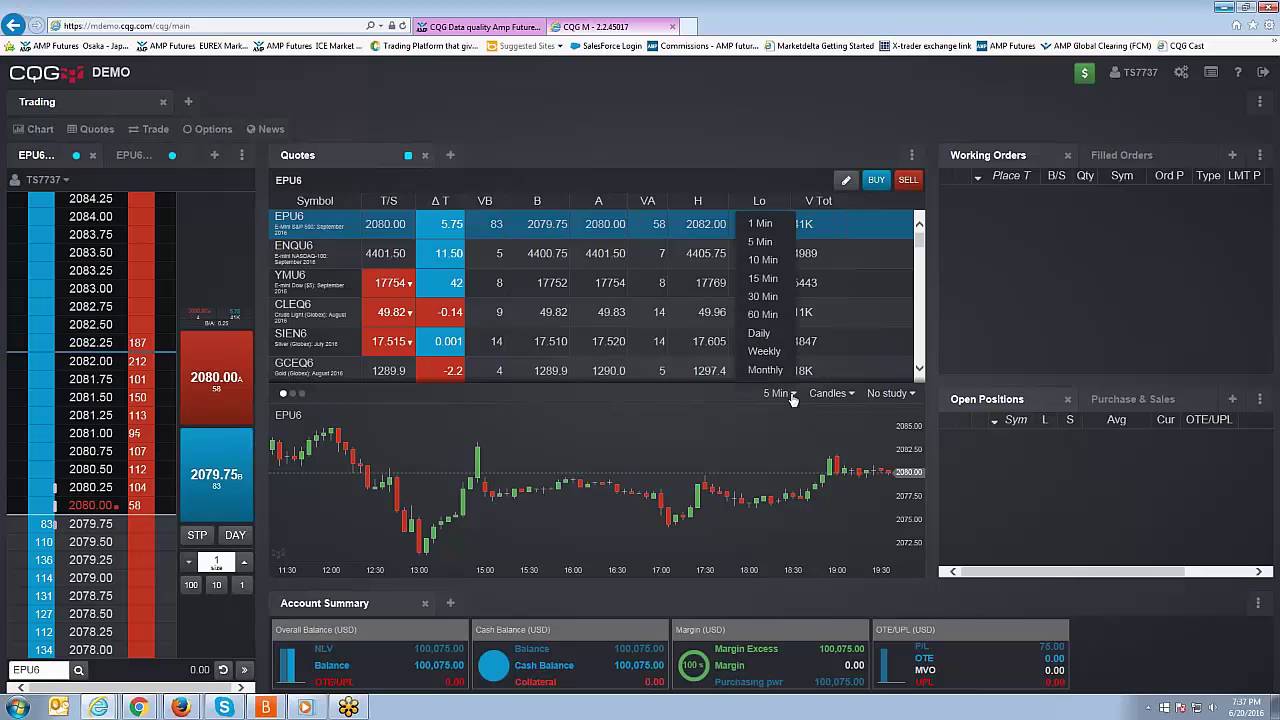
Task: Increase order size with the up arrow
Action: point(244,562)
